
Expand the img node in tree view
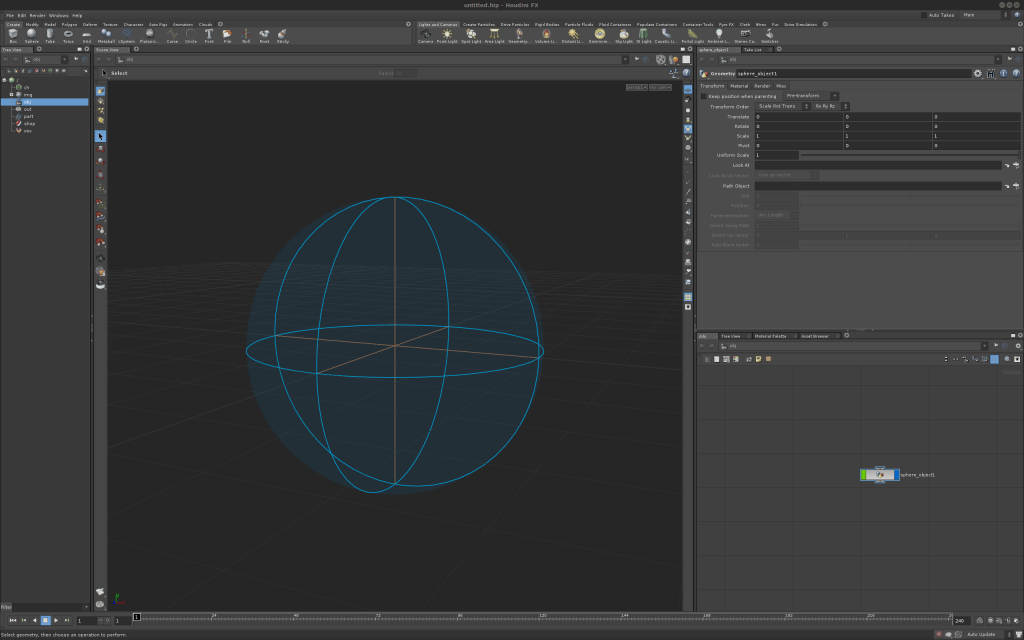coord(11,95)
